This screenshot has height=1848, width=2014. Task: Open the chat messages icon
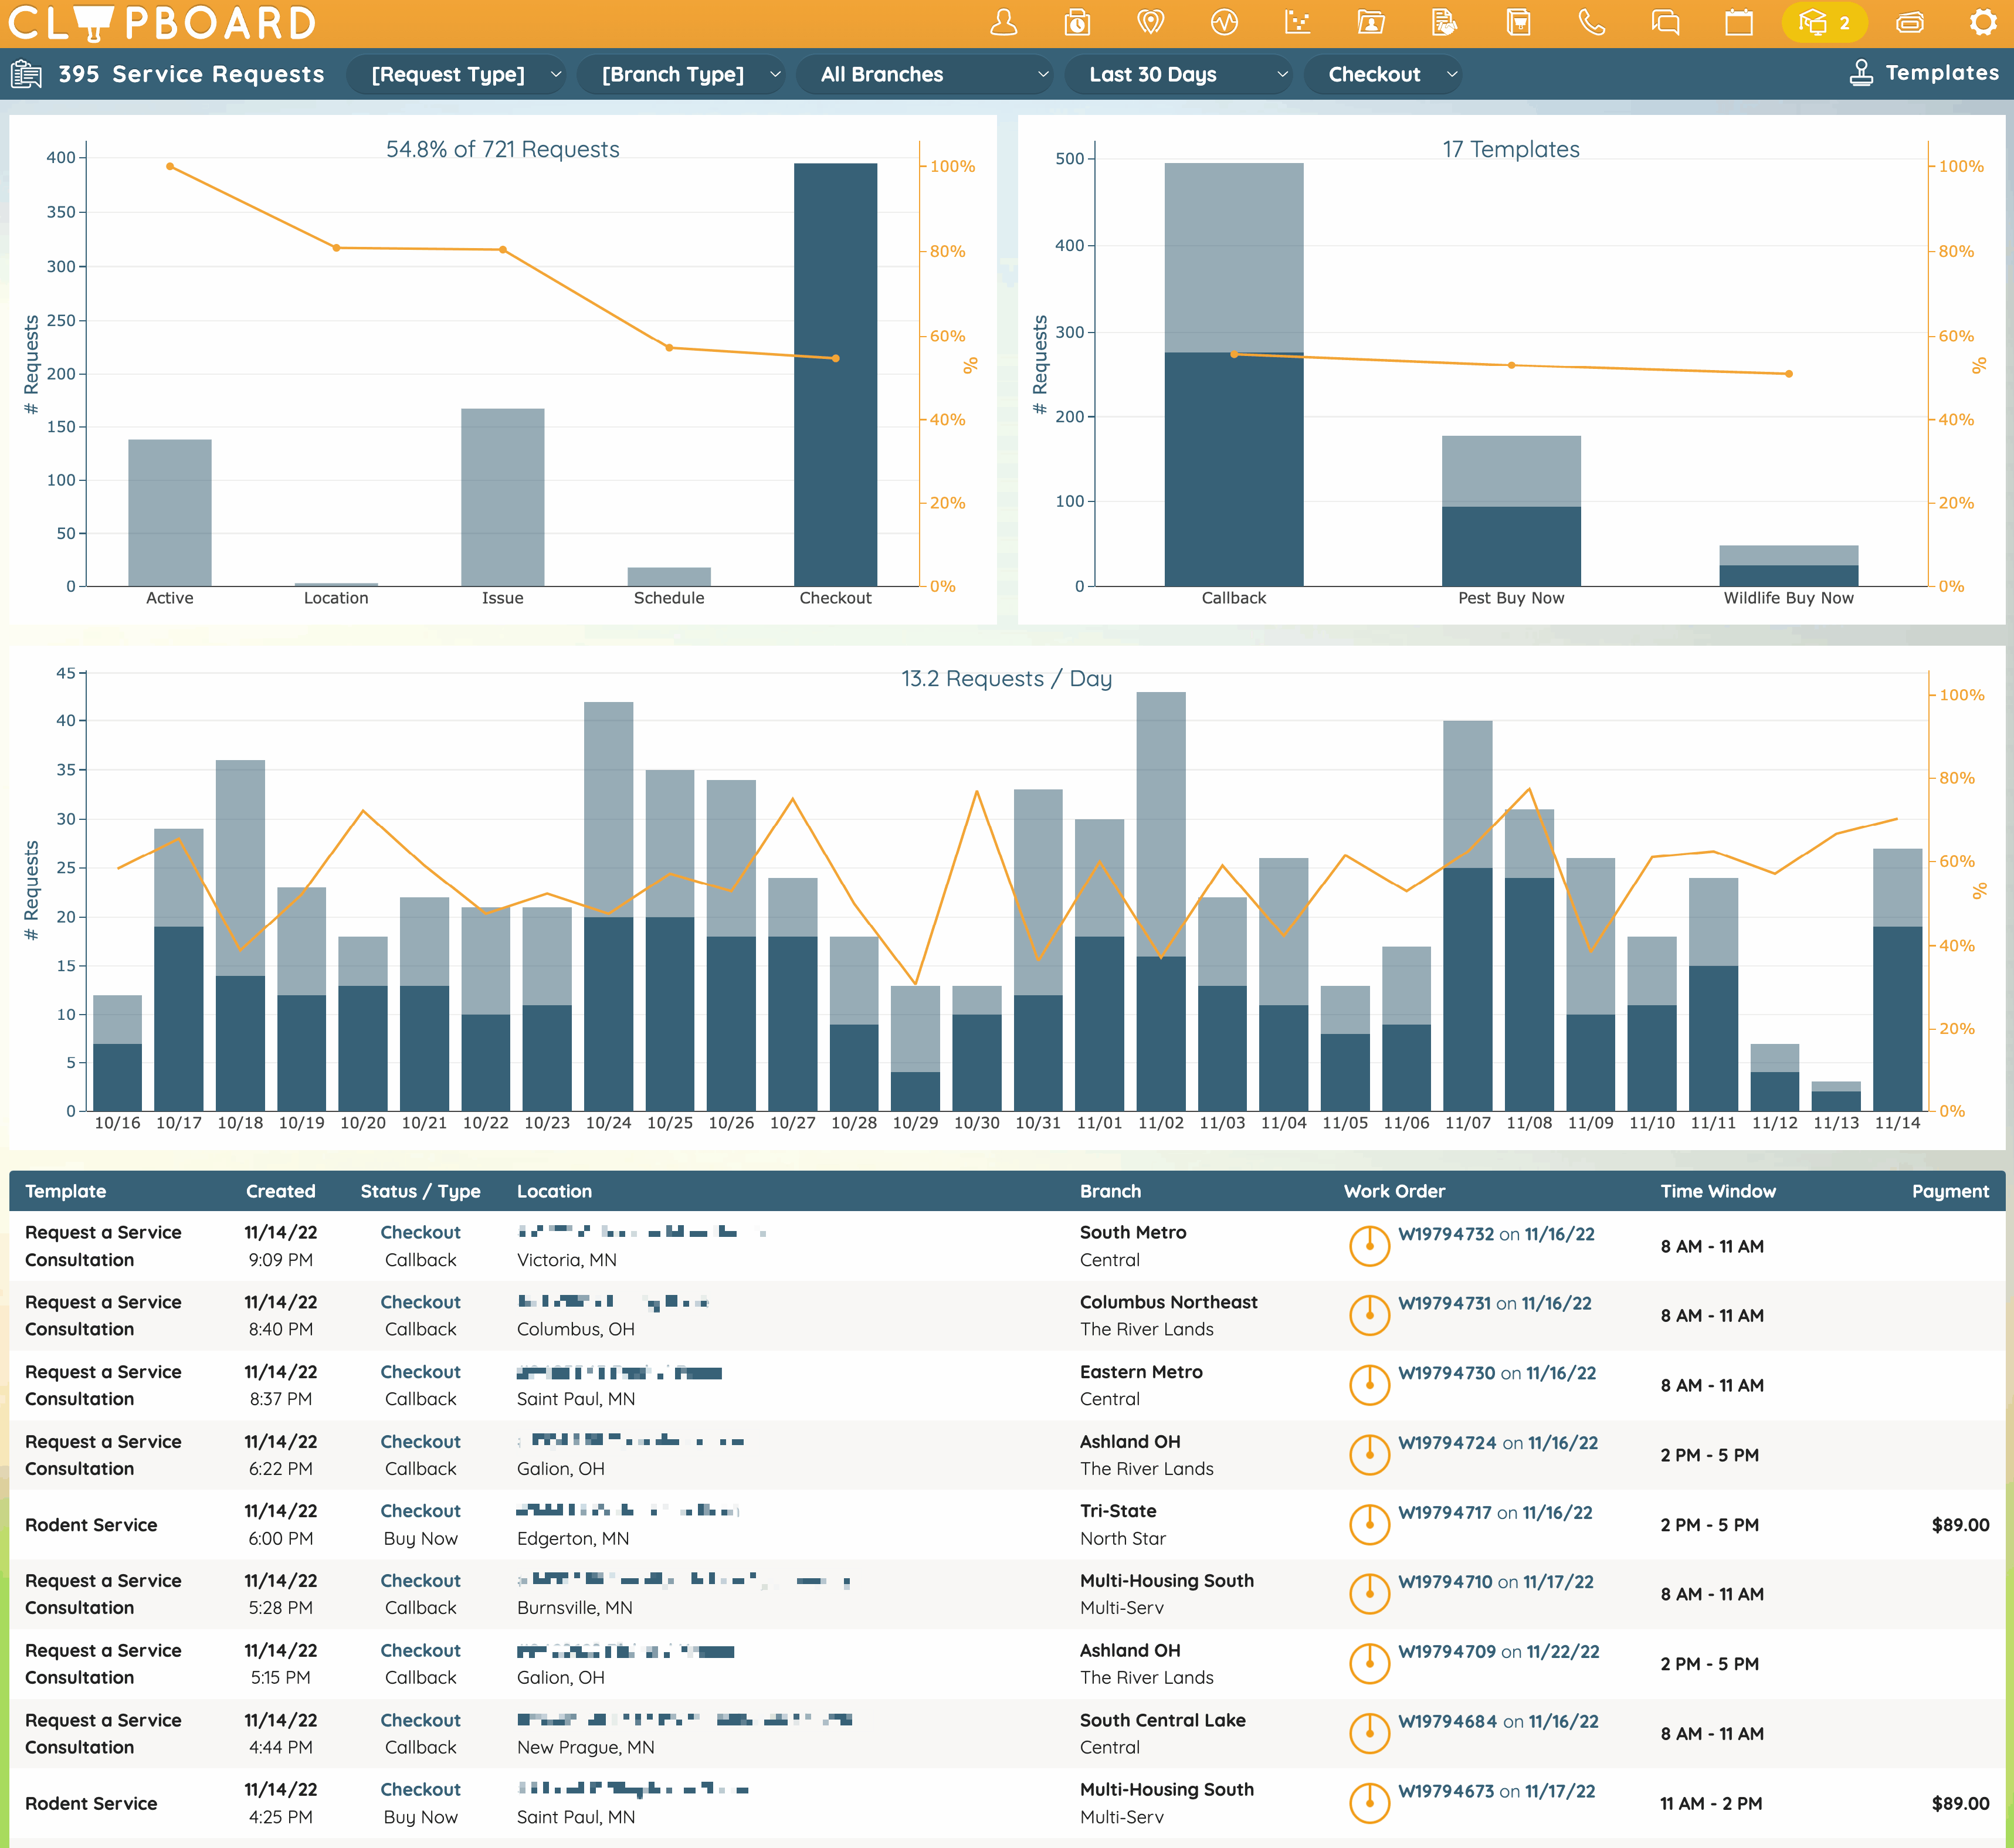point(1665,23)
